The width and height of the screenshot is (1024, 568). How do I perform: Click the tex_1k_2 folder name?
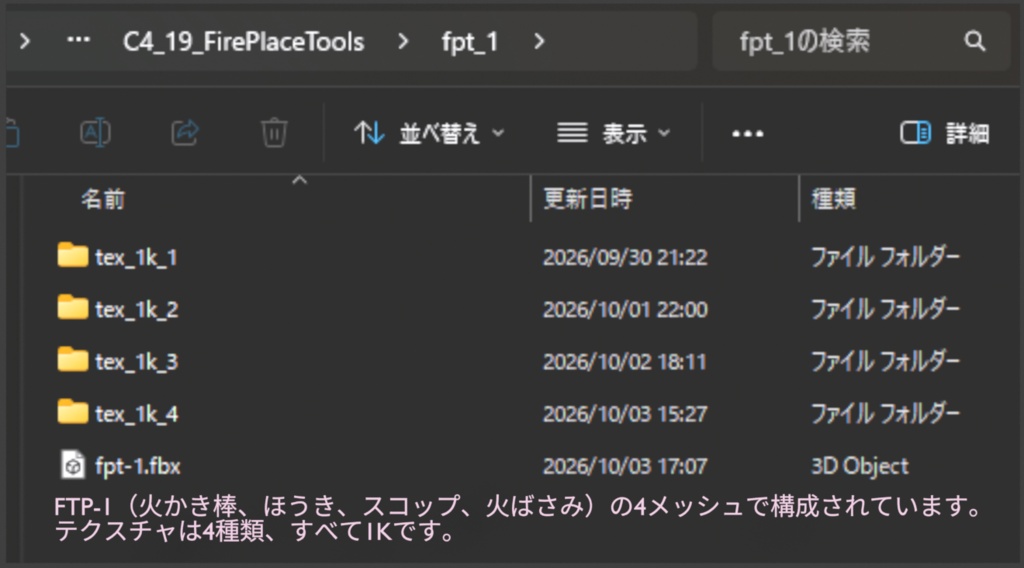136,309
